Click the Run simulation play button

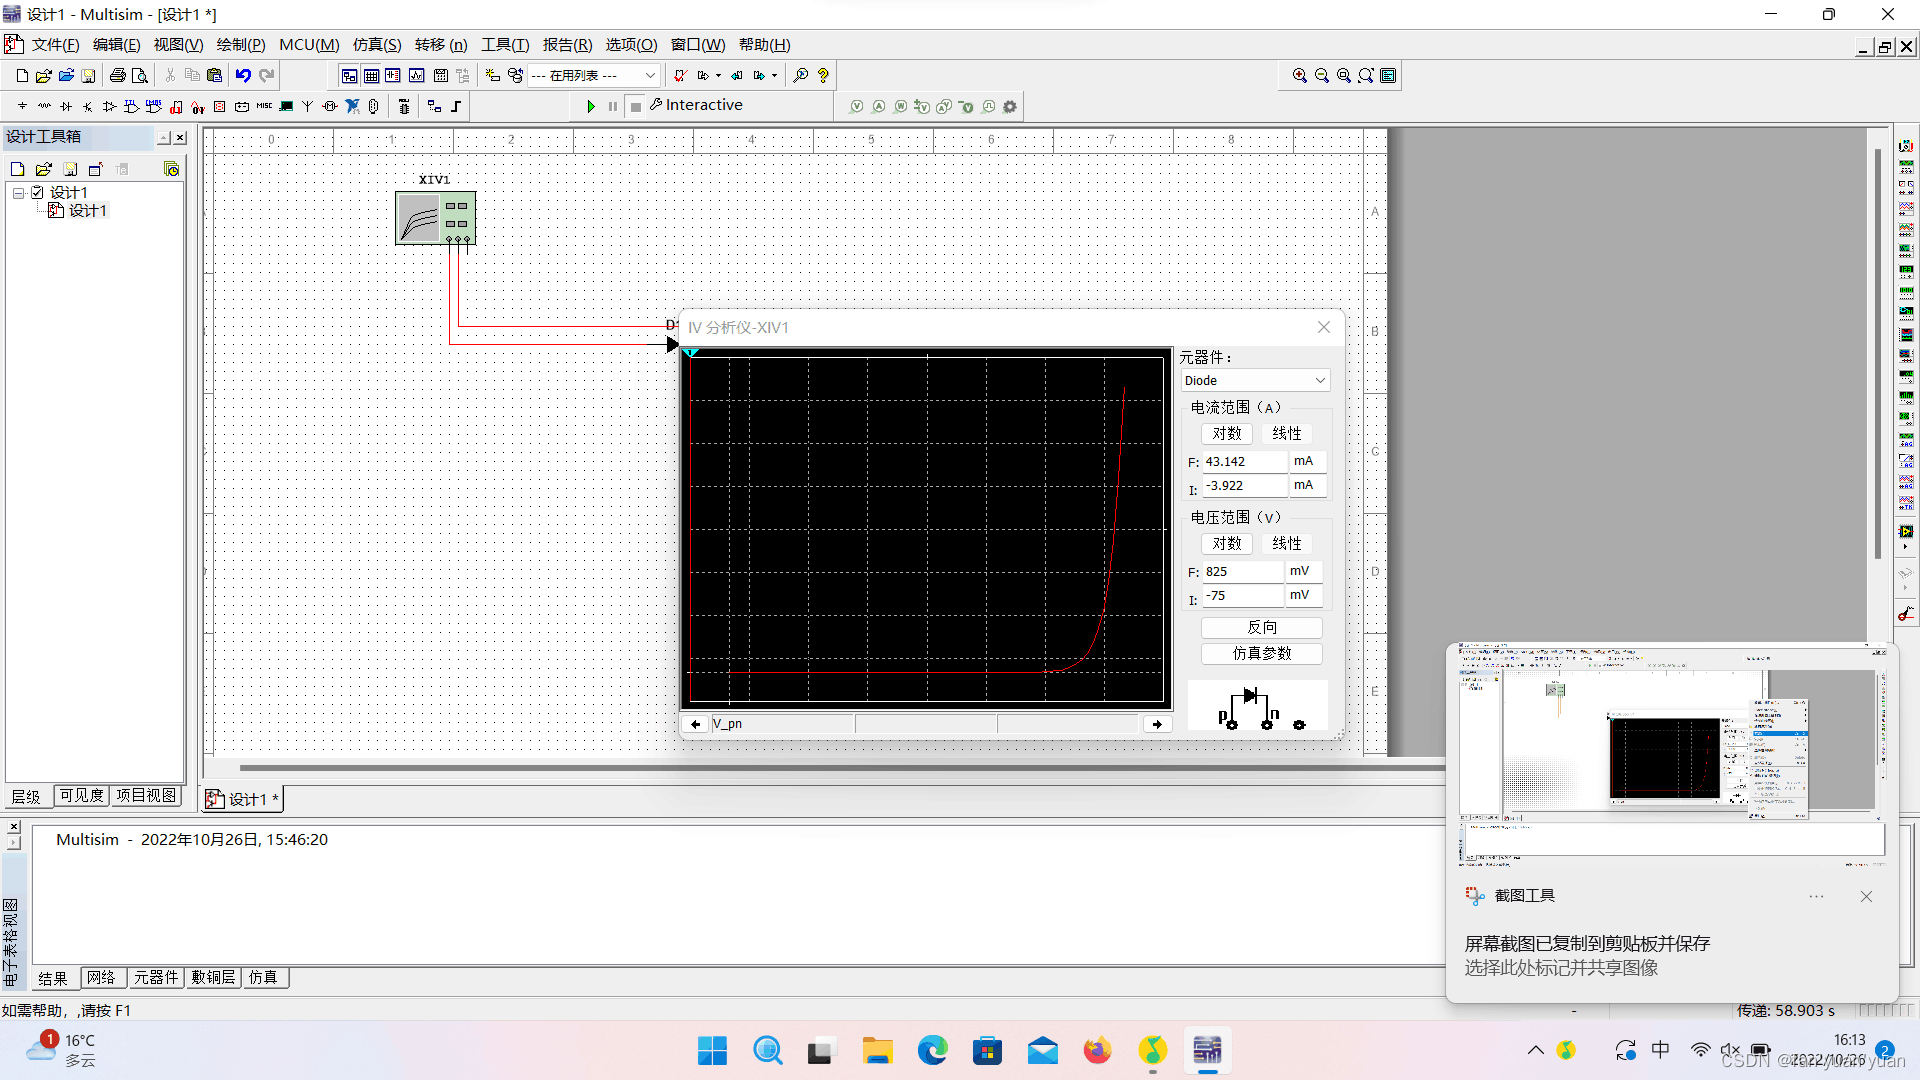pos(591,106)
